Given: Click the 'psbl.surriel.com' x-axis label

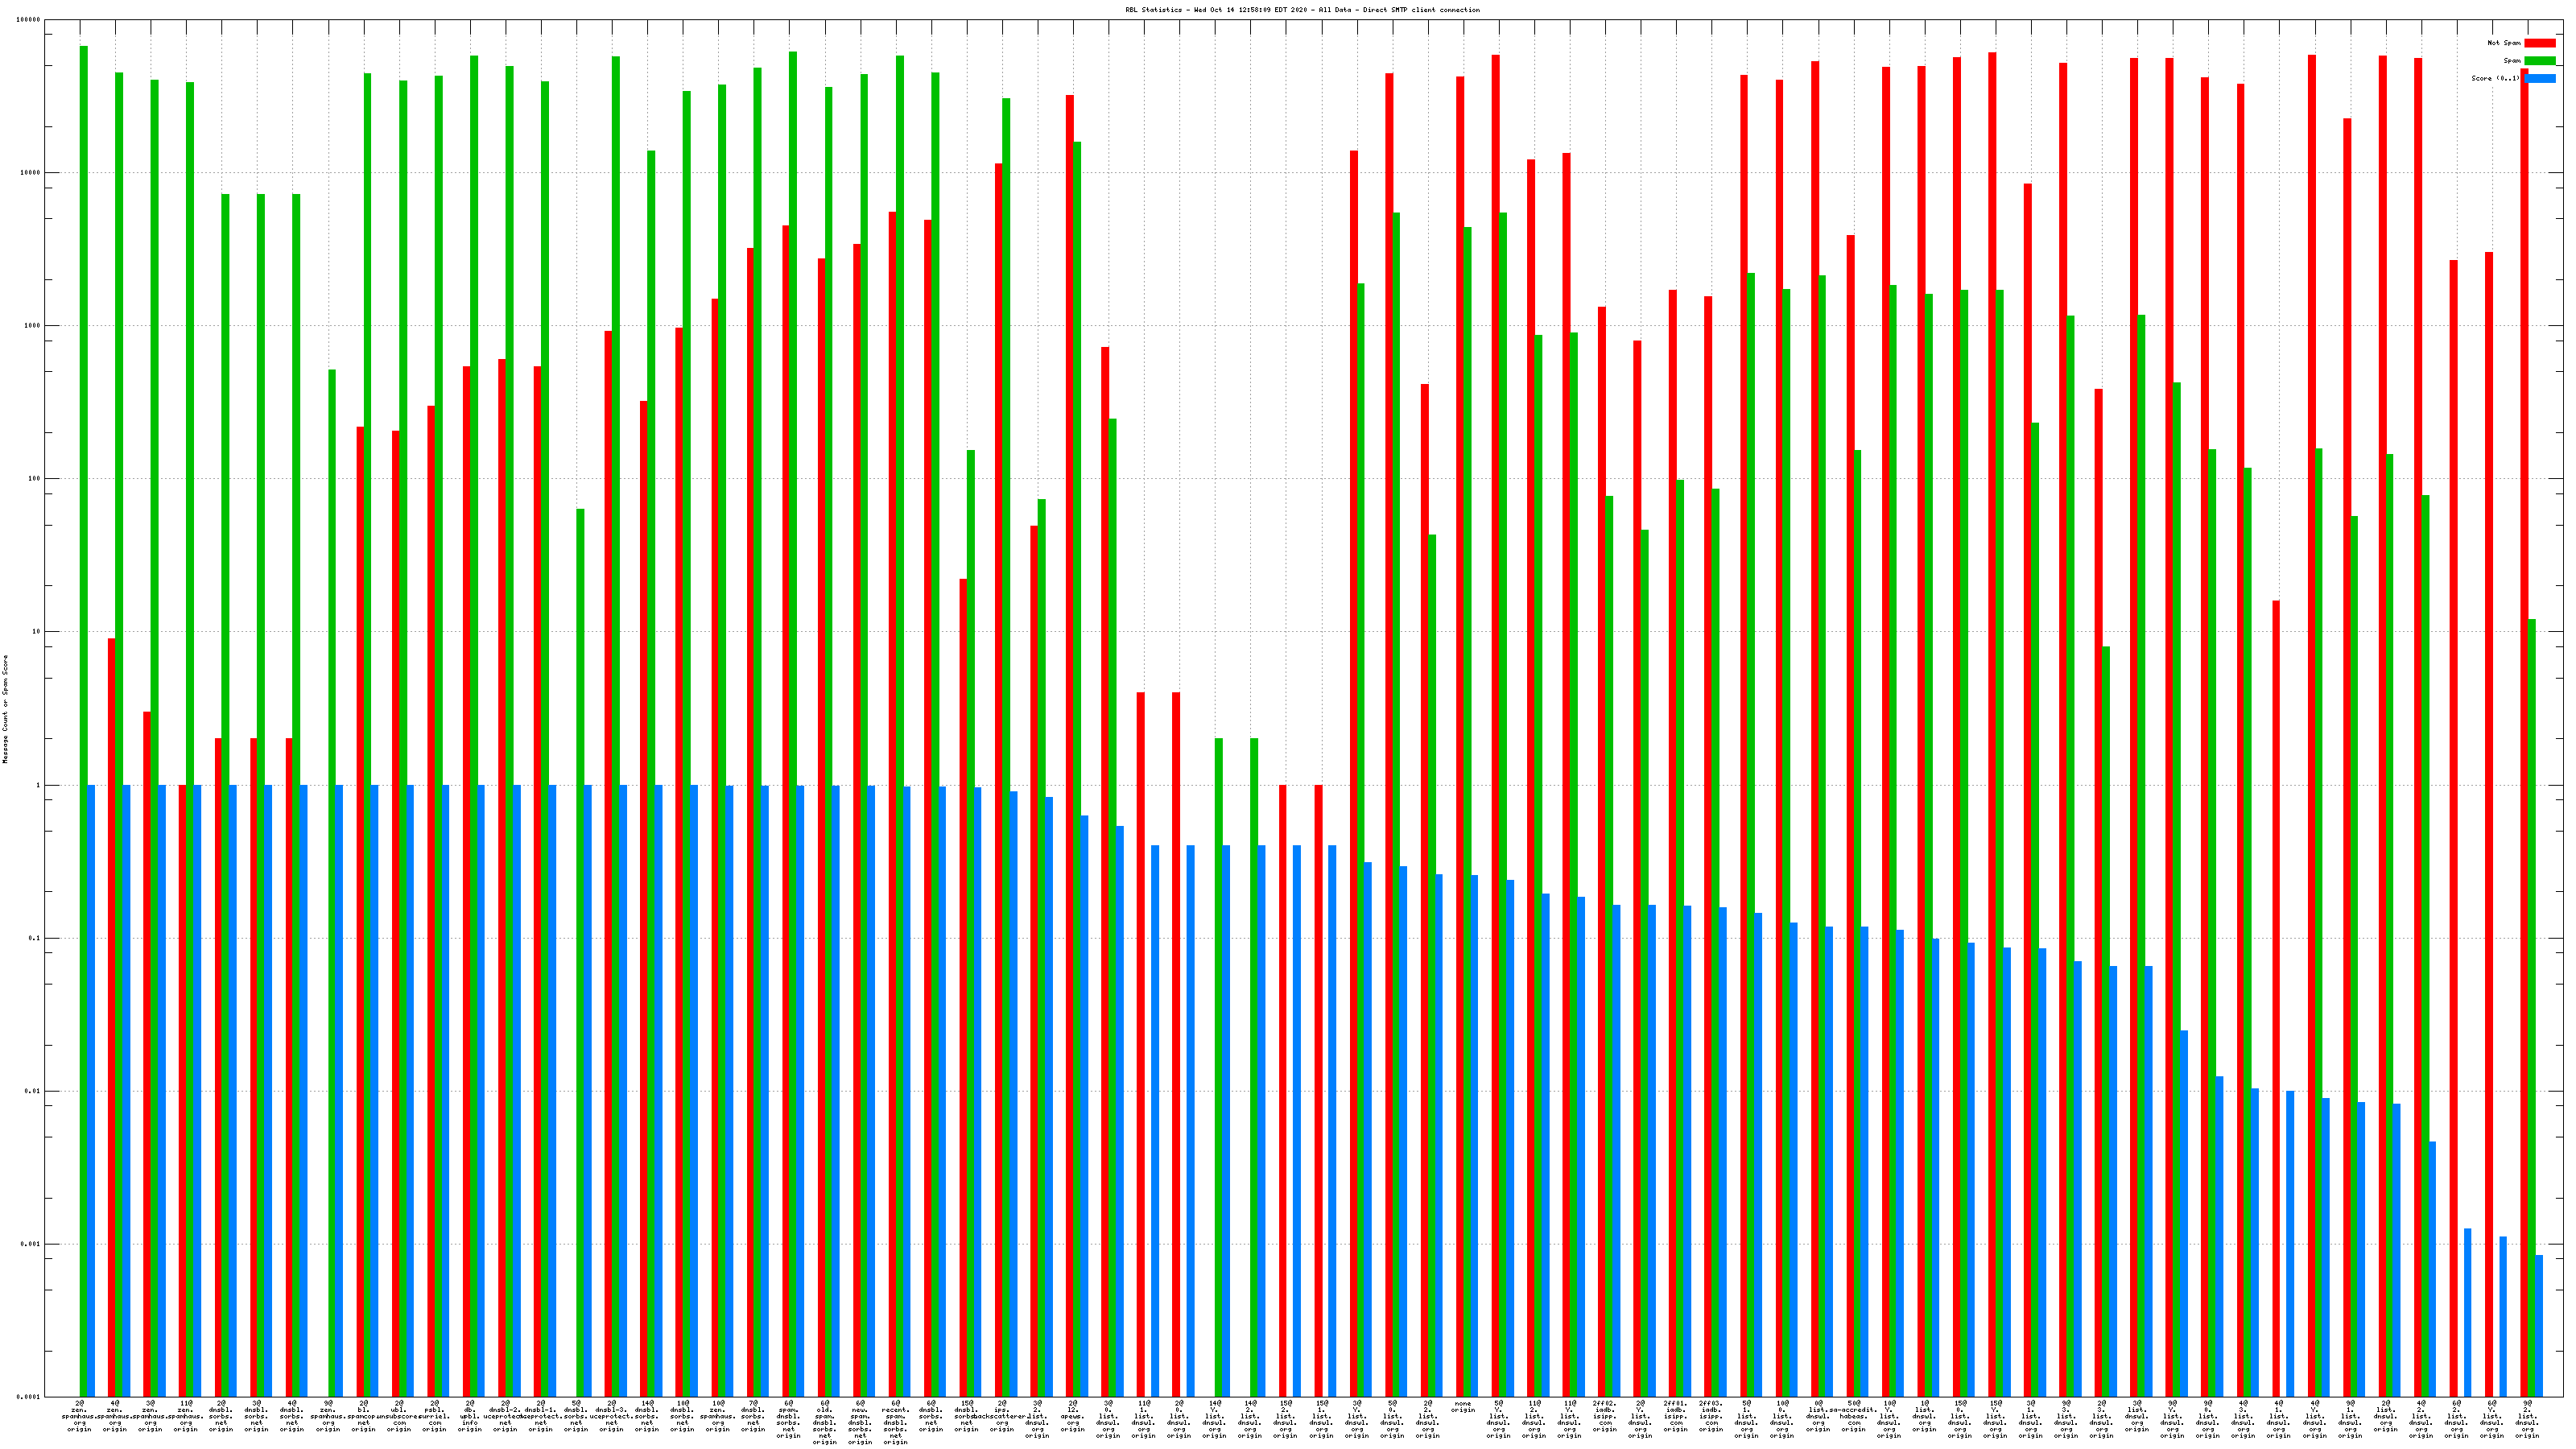Looking at the screenshot, I should point(434,1416).
